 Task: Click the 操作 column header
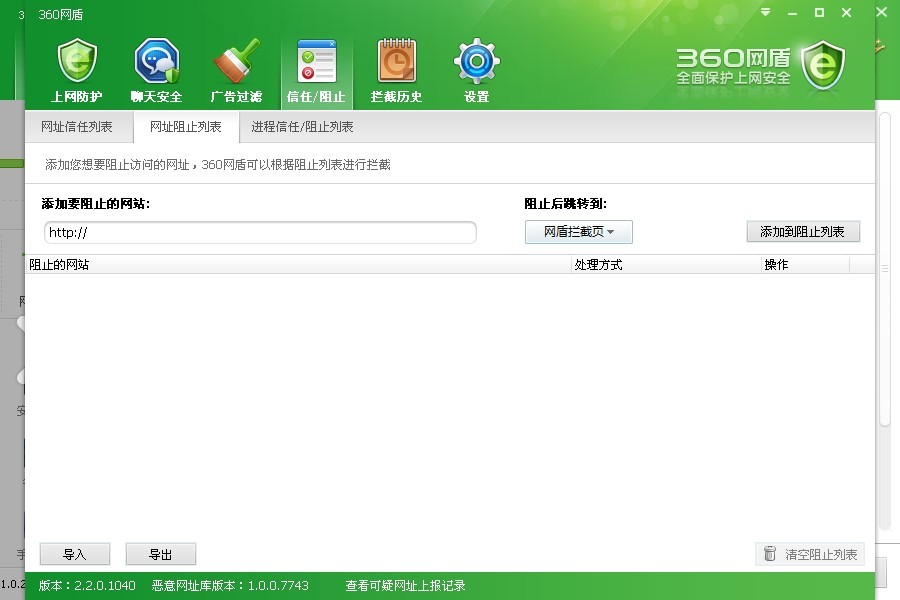pos(805,265)
